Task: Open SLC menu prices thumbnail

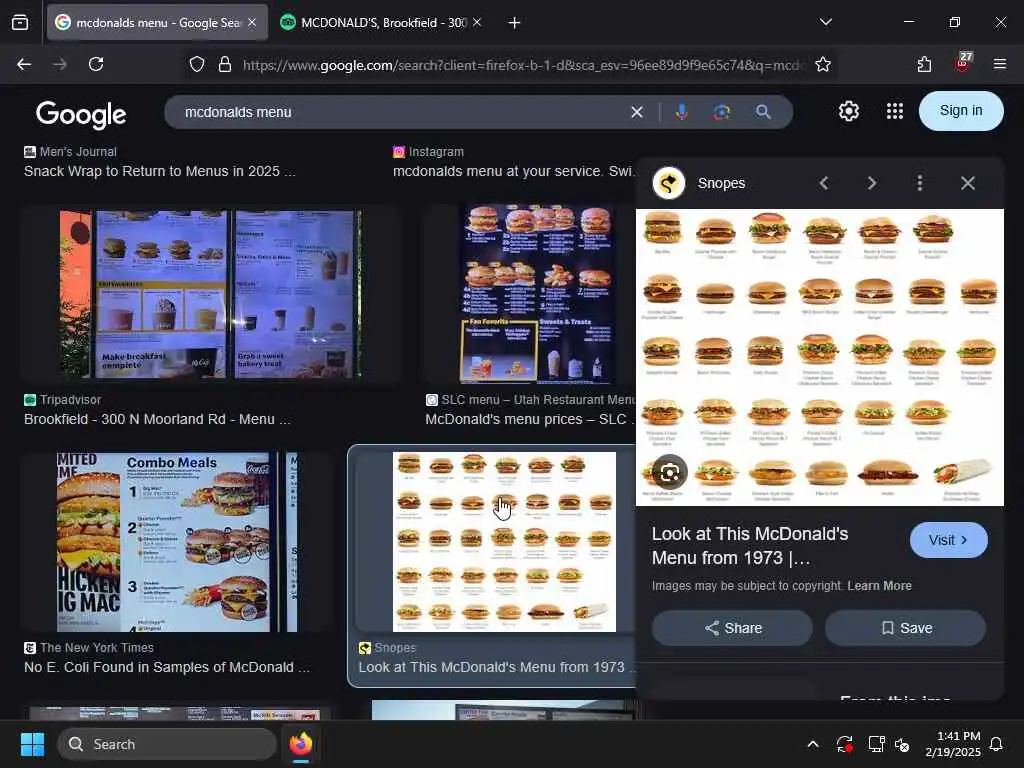Action: [537, 294]
